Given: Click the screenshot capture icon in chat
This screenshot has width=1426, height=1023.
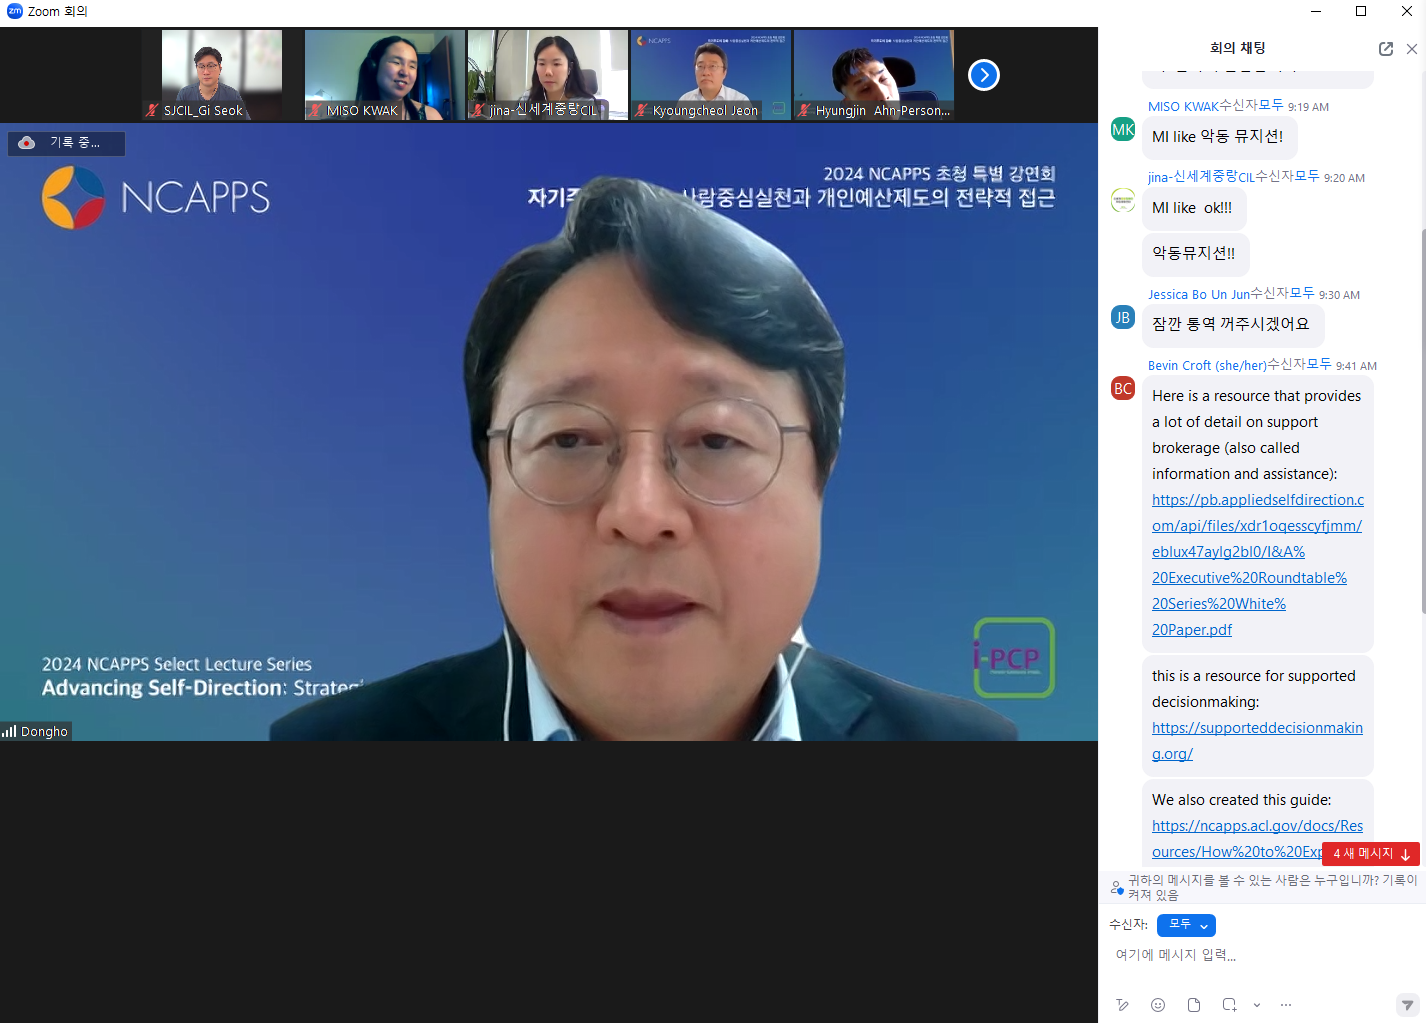Looking at the screenshot, I should click(x=1229, y=1005).
